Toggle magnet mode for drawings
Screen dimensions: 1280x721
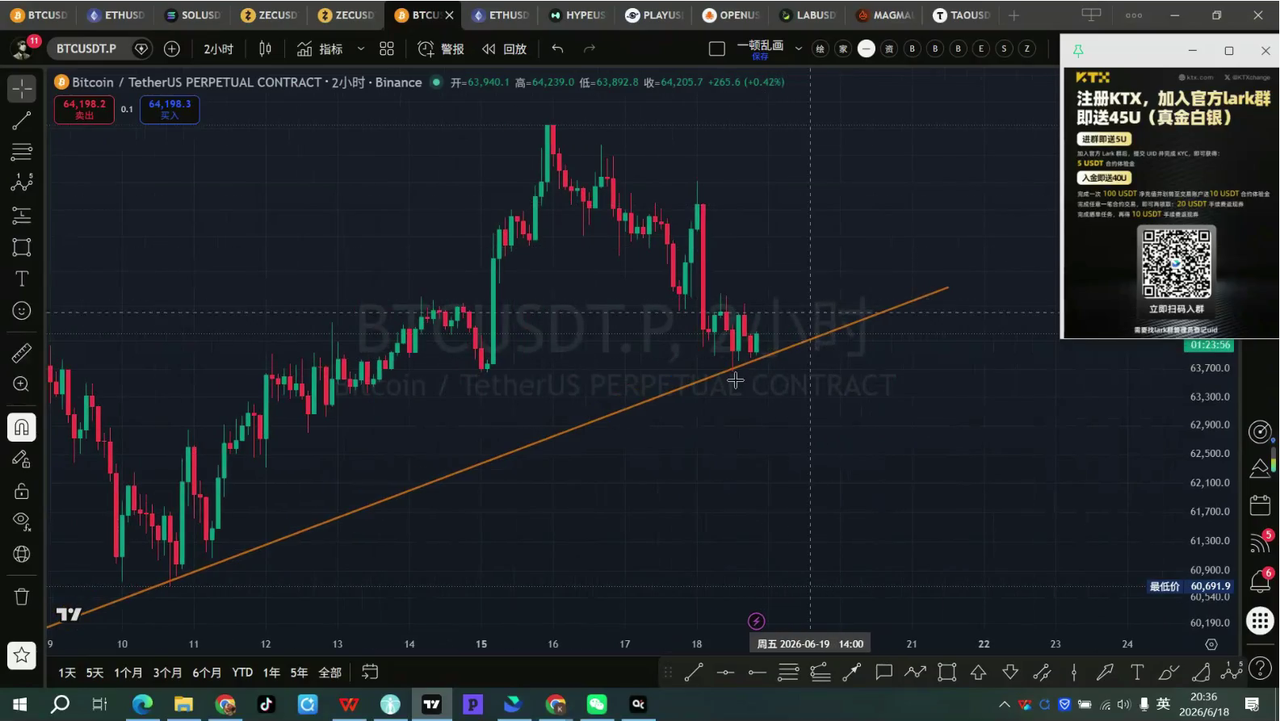click(x=21, y=427)
